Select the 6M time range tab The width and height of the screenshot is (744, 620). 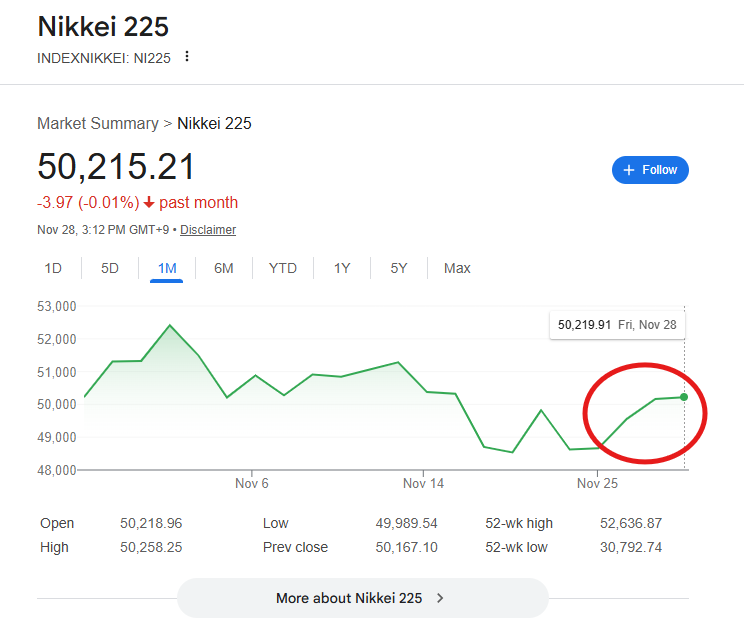pos(223,268)
